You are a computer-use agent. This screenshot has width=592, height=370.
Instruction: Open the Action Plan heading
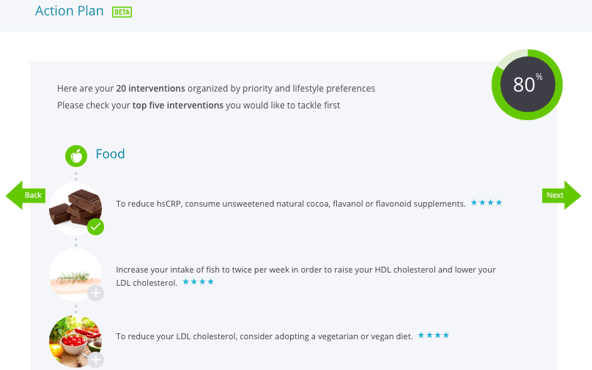coord(69,11)
